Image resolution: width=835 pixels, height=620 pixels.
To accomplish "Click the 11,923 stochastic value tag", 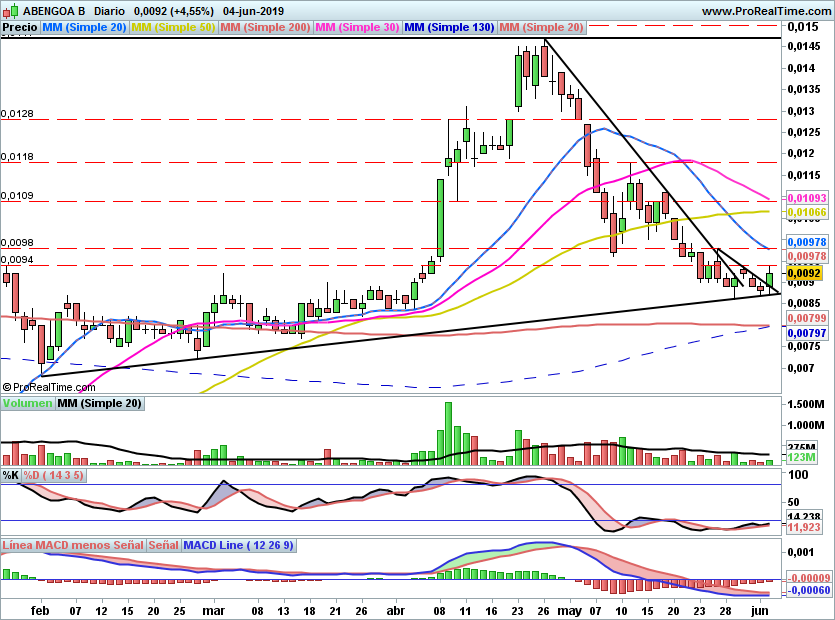I will [804, 527].
